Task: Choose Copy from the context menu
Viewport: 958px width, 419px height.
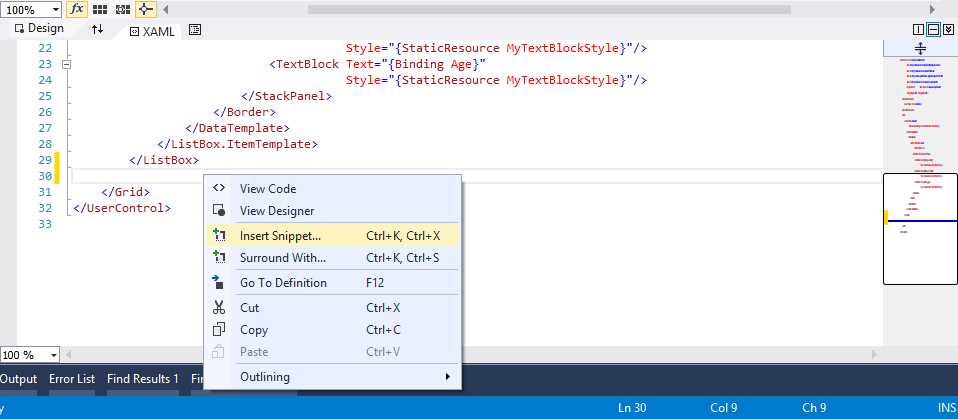Action: coord(332,330)
